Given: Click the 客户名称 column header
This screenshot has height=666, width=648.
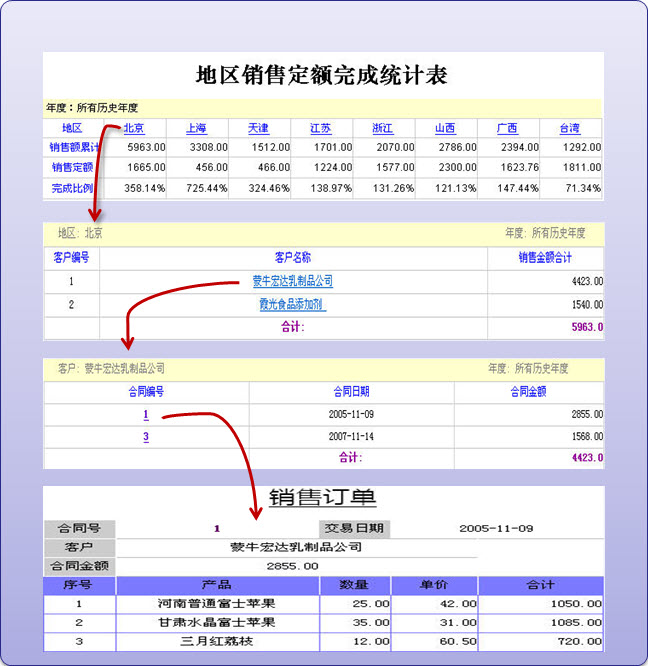Looking at the screenshot, I should tap(293, 257).
